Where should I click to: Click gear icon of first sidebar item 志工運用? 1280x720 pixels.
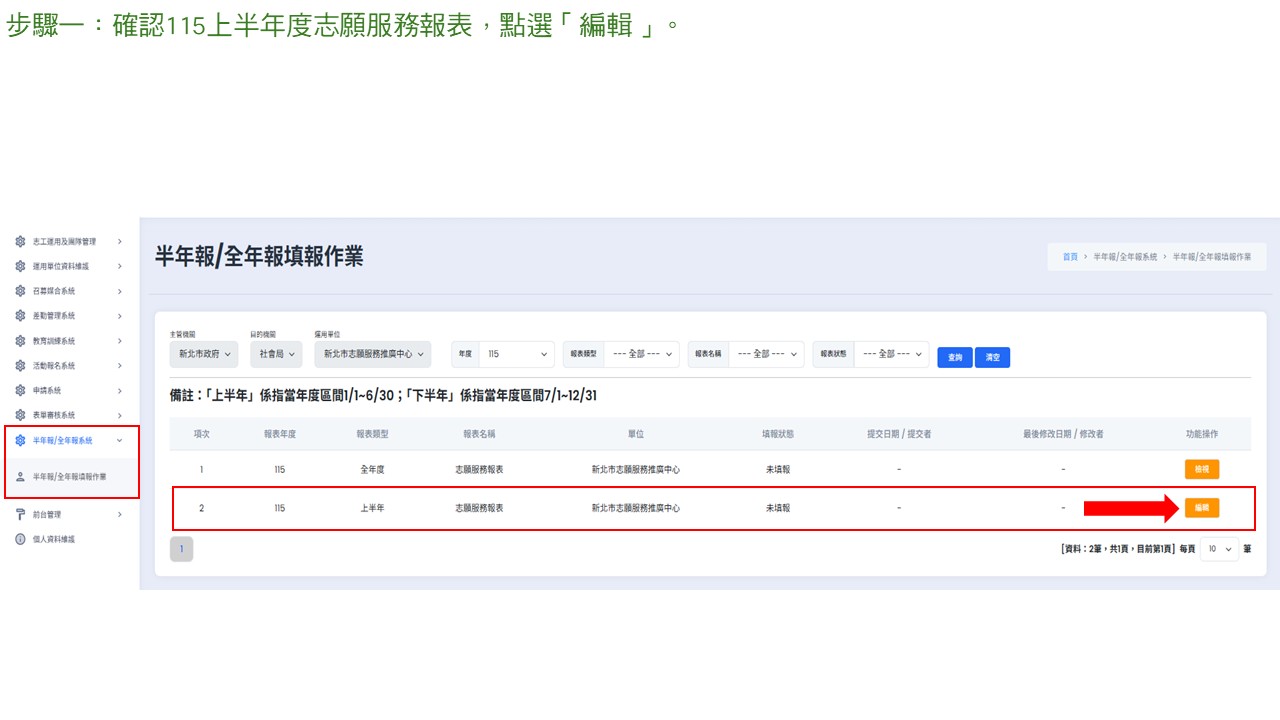click(x=20, y=242)
